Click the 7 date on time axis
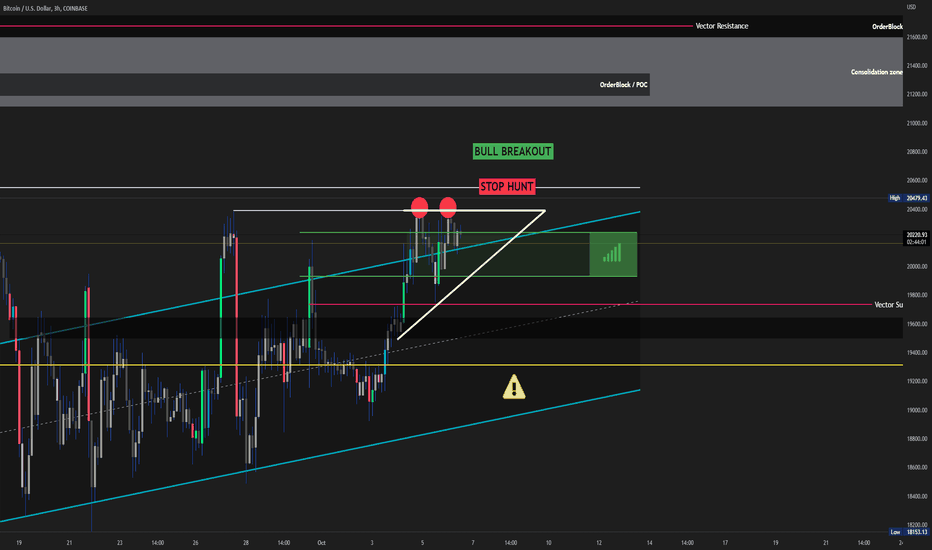The width and height of the screenshot is (932, 550). (473, 543)
